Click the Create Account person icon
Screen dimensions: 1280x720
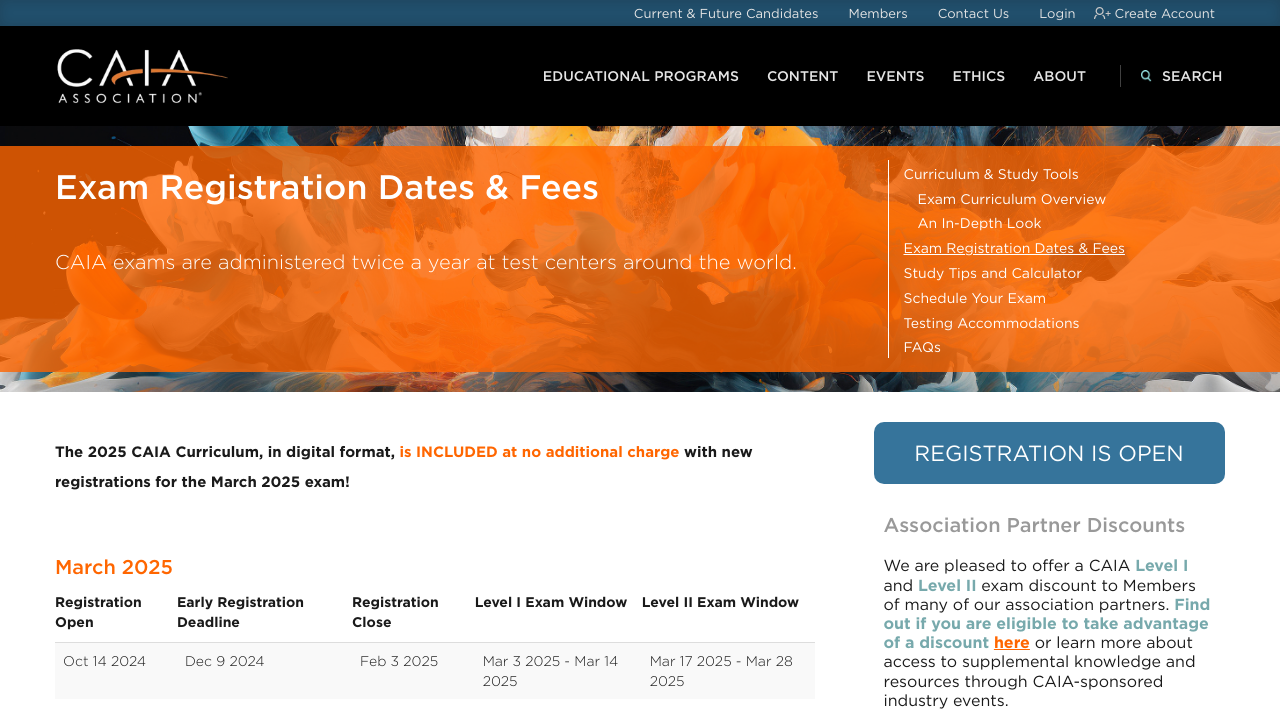click(x=1102, y=13)
